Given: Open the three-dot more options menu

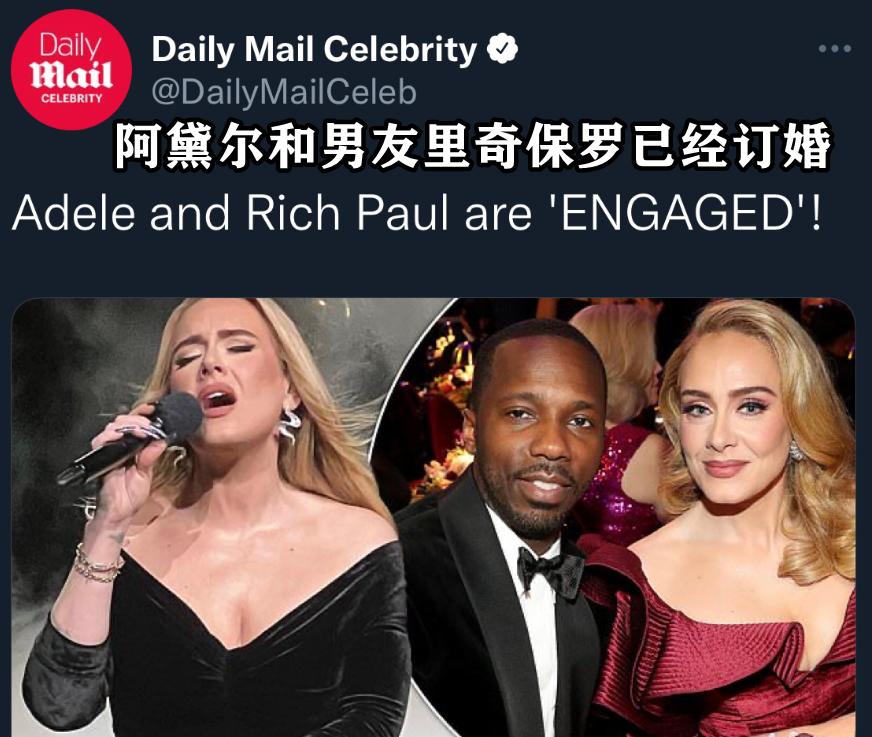Looking at the screenshot, I should [834, 49].
